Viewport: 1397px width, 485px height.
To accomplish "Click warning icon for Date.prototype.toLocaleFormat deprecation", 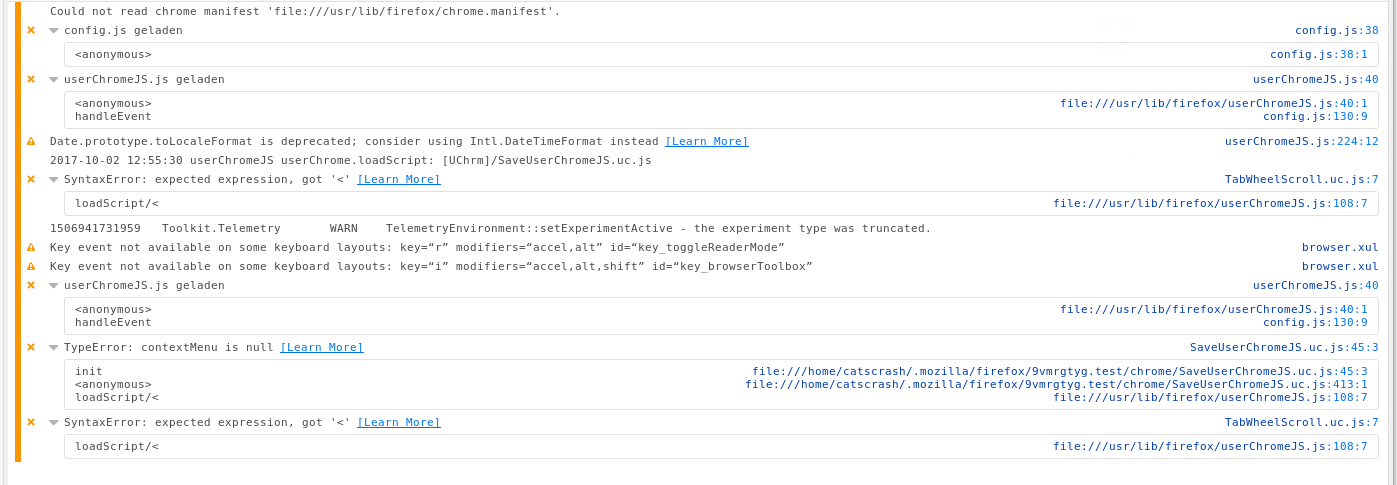I will (31, 141).
